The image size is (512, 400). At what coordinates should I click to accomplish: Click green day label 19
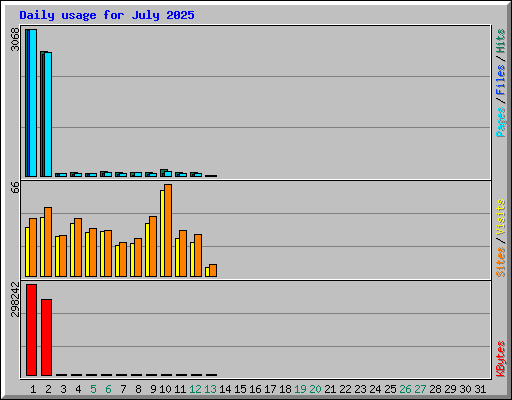tap(300, 389)
